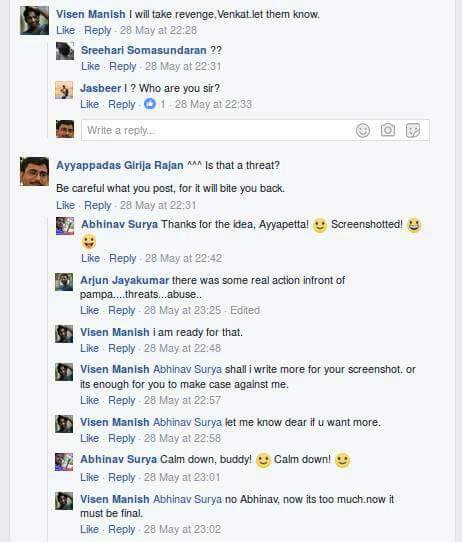The width and height of the screenshot is (462, 542).
Task: Open Ayyappadas Girija Rajan's avatar
Action: coord(34,171)
